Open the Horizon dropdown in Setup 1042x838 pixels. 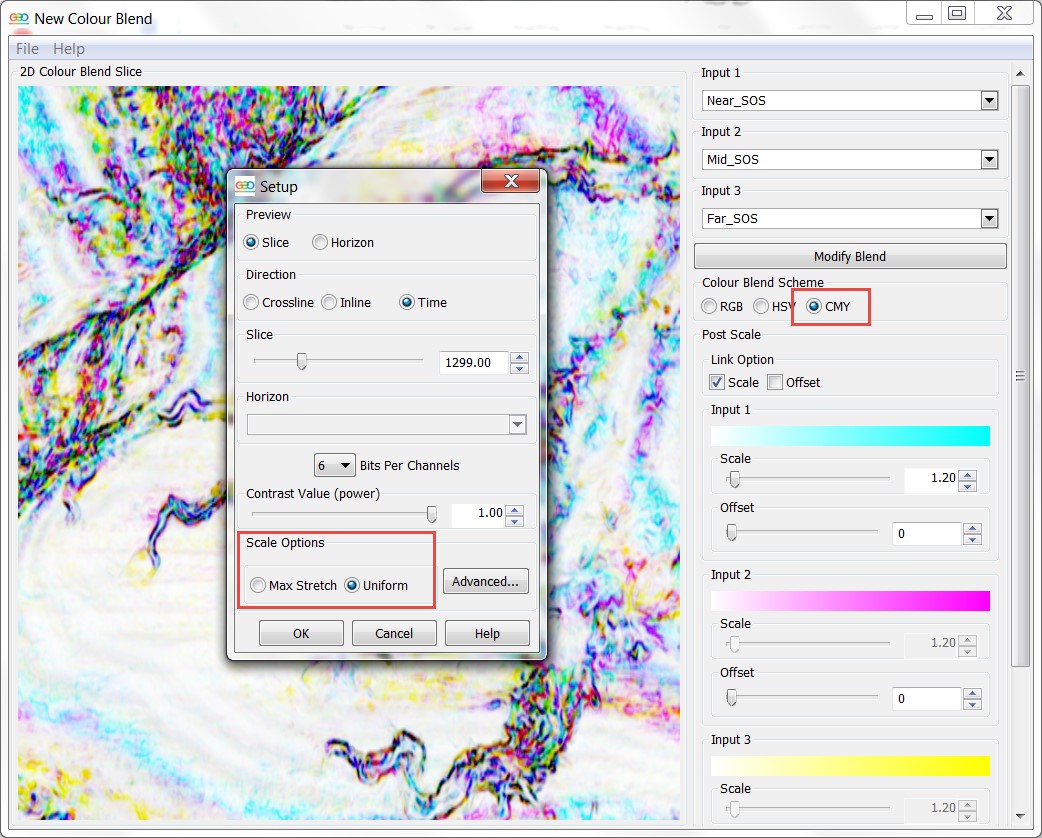tap(518, 425)
